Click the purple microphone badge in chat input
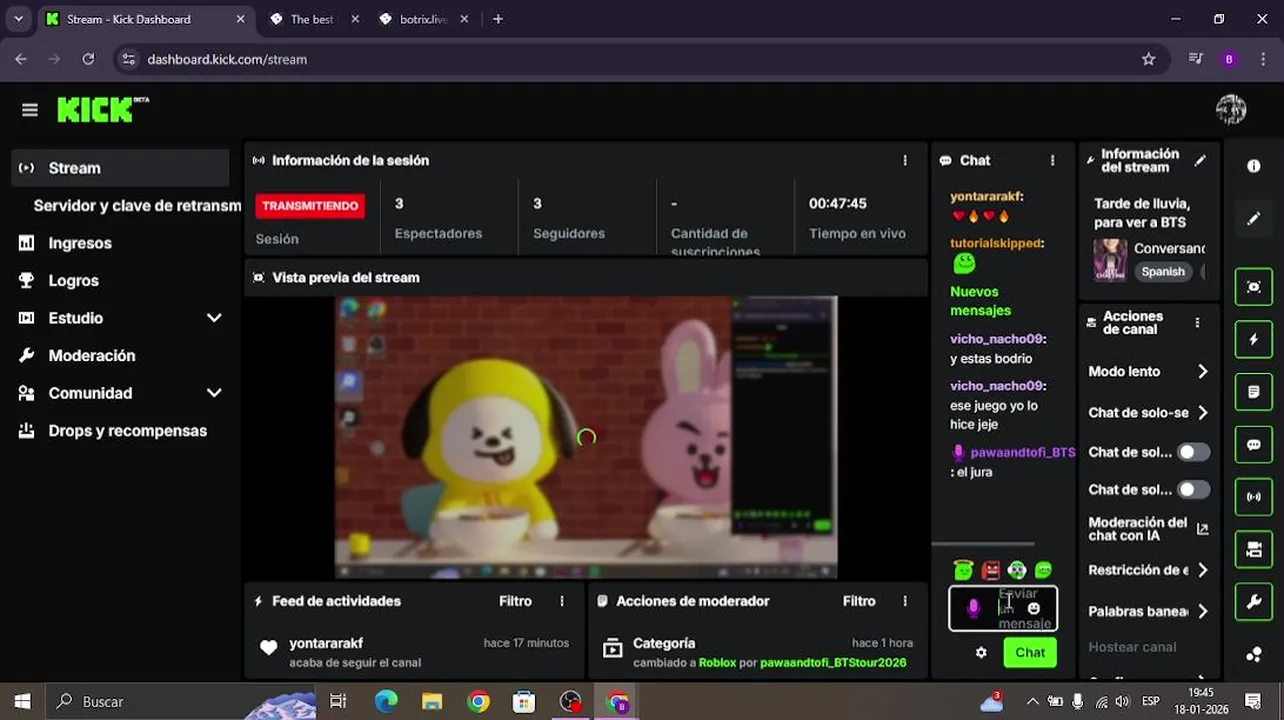1284x720 pixels. click(x=973, y=608)
